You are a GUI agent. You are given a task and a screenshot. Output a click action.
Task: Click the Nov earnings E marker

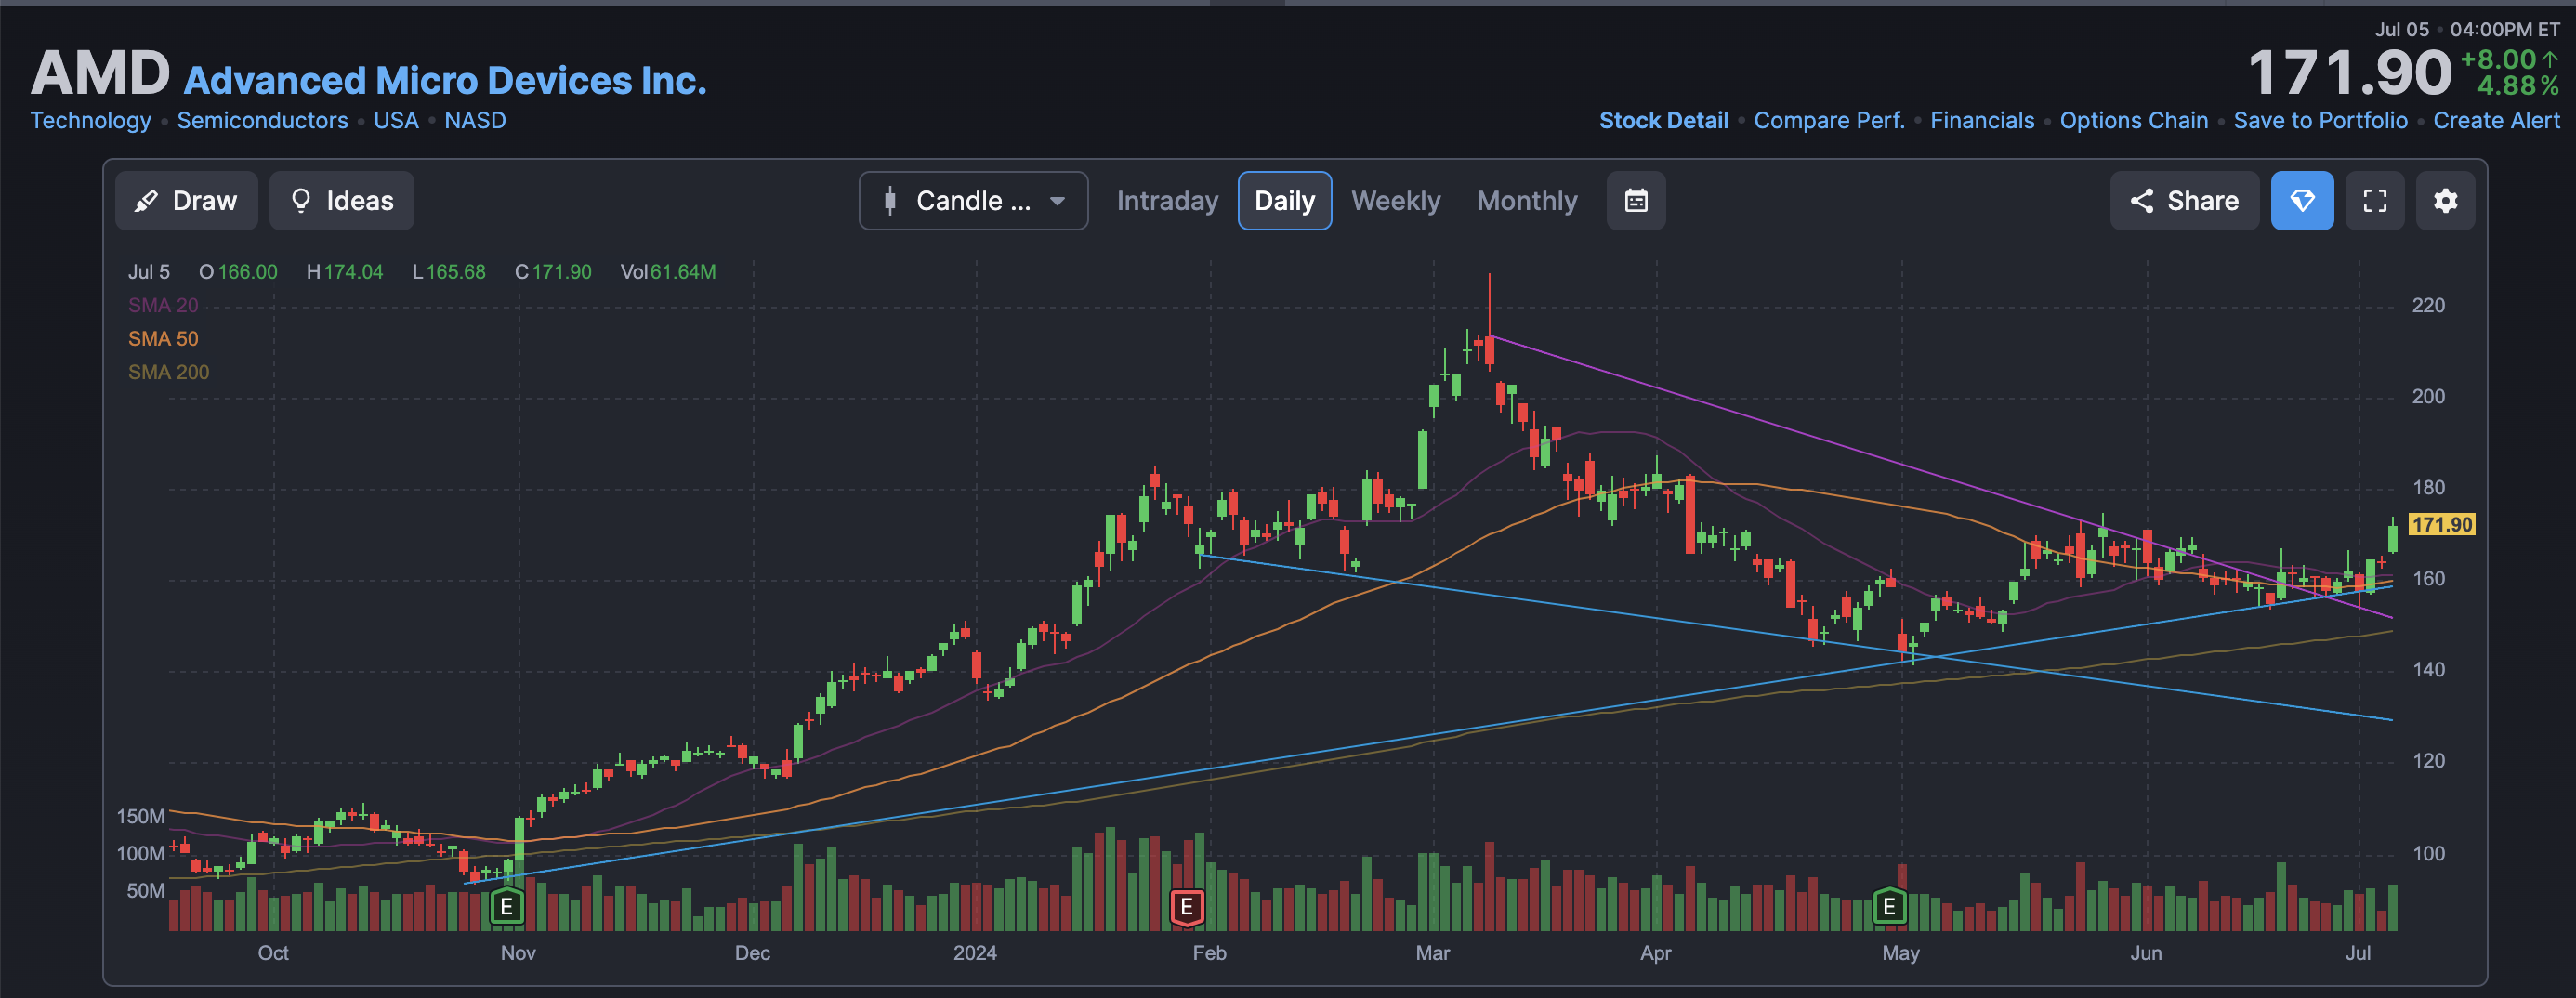click(506, 906)
